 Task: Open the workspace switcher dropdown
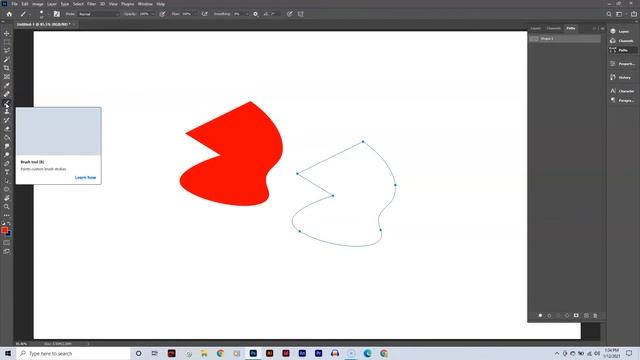(620, 14)
